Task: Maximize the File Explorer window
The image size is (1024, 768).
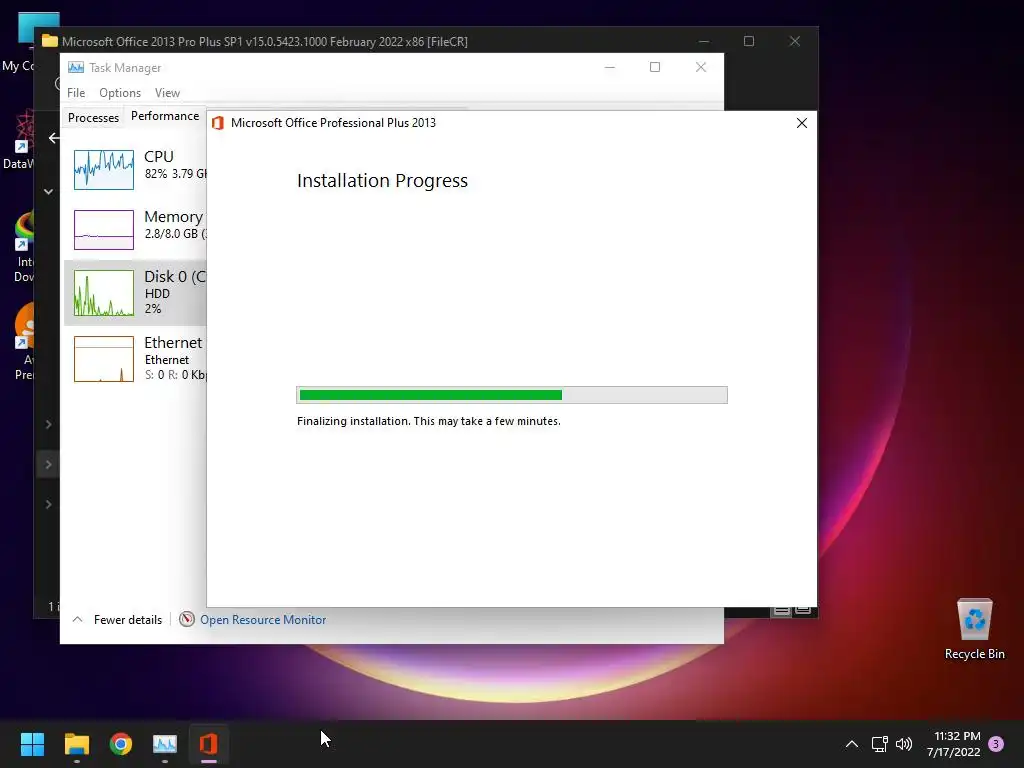Action: tap(749, 41)
